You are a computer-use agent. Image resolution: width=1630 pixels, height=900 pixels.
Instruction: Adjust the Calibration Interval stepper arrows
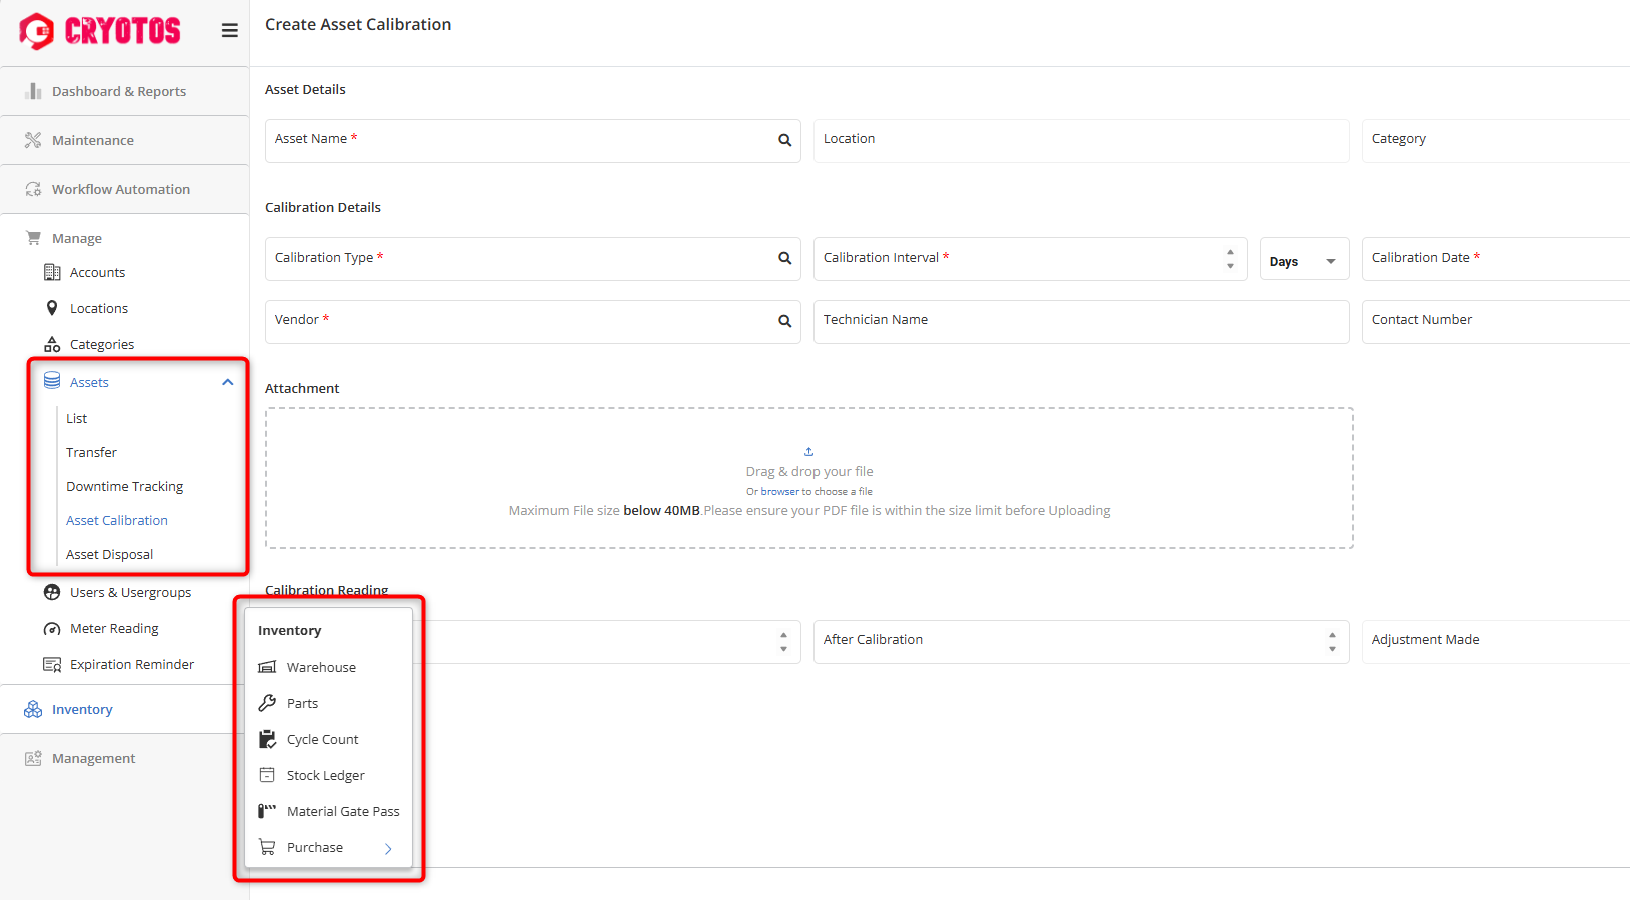coord(1230,259)
